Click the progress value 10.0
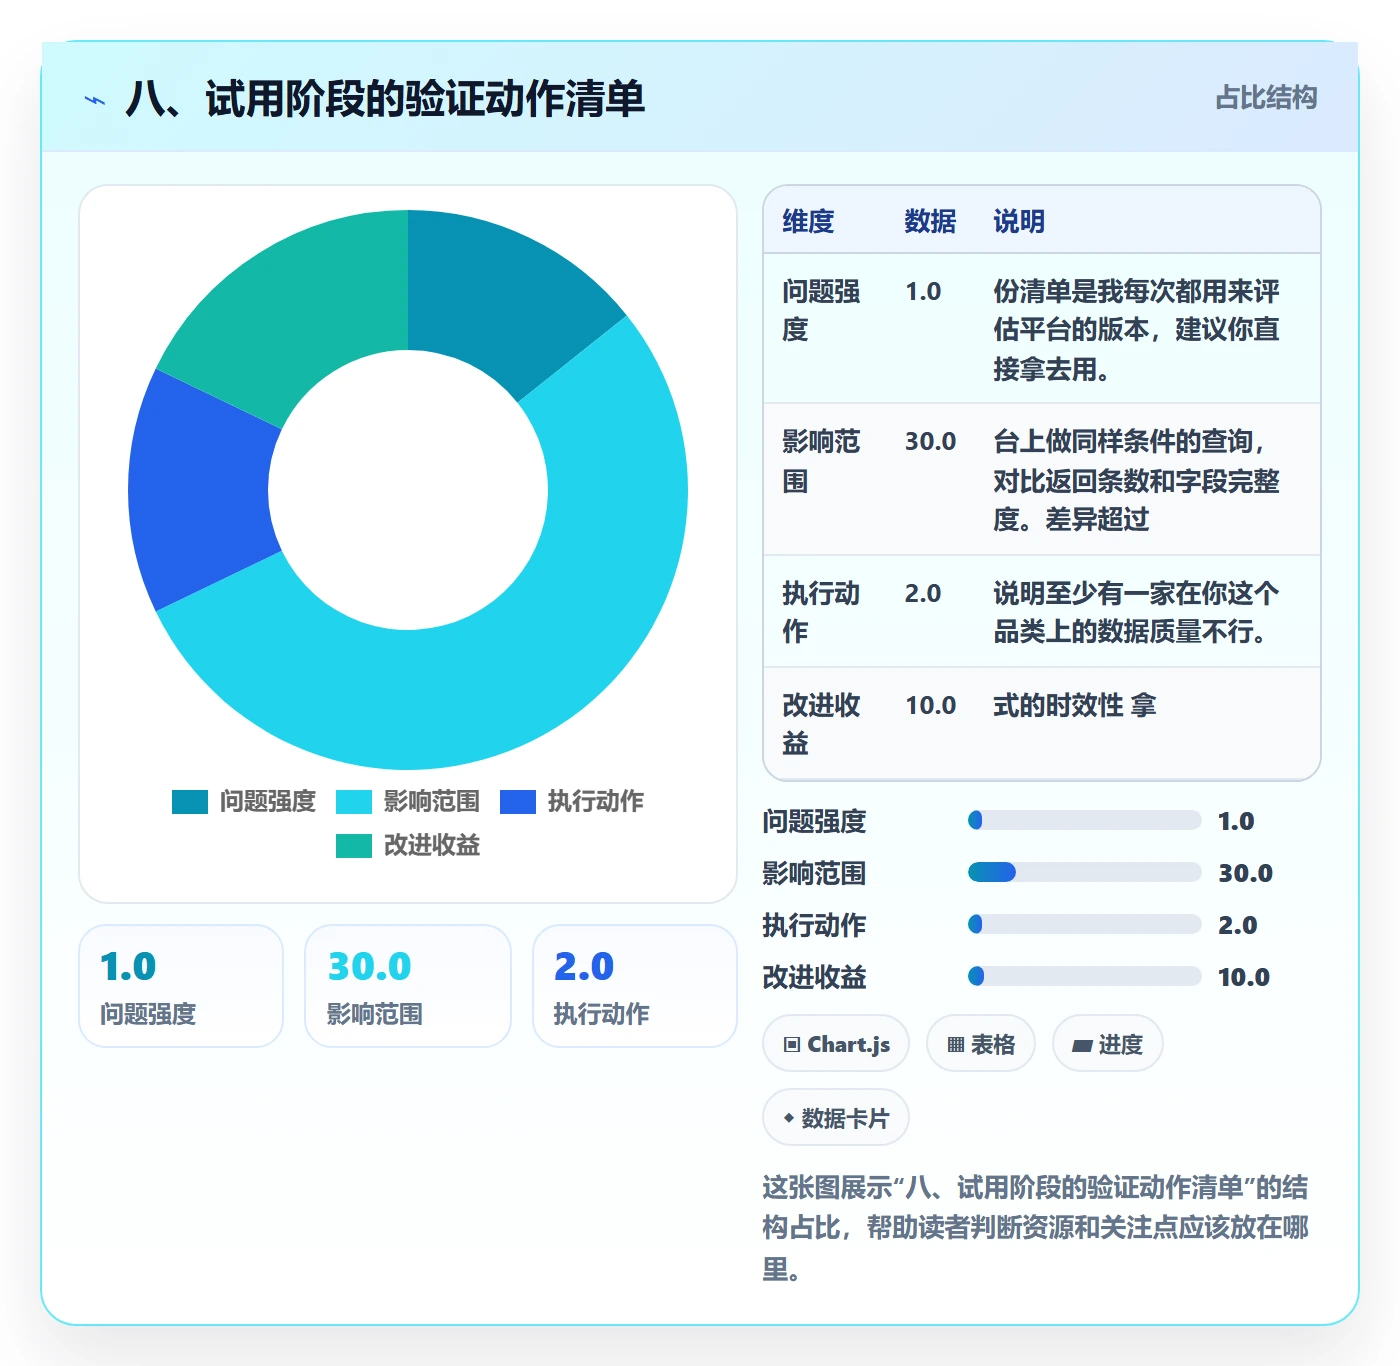 [x=1244, y=977]
